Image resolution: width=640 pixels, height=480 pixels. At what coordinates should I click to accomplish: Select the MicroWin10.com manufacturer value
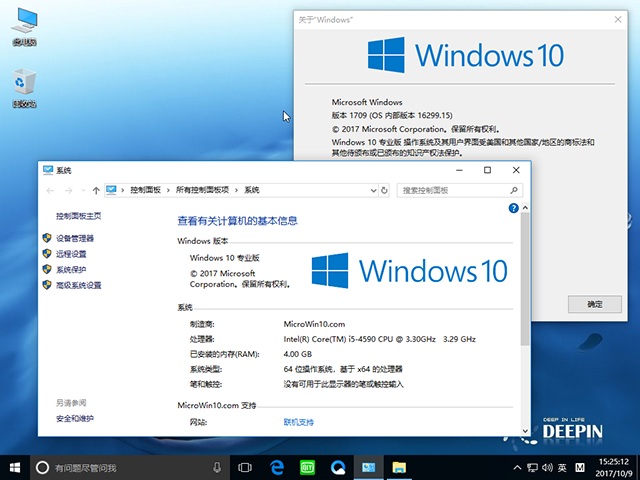point(314,324)
